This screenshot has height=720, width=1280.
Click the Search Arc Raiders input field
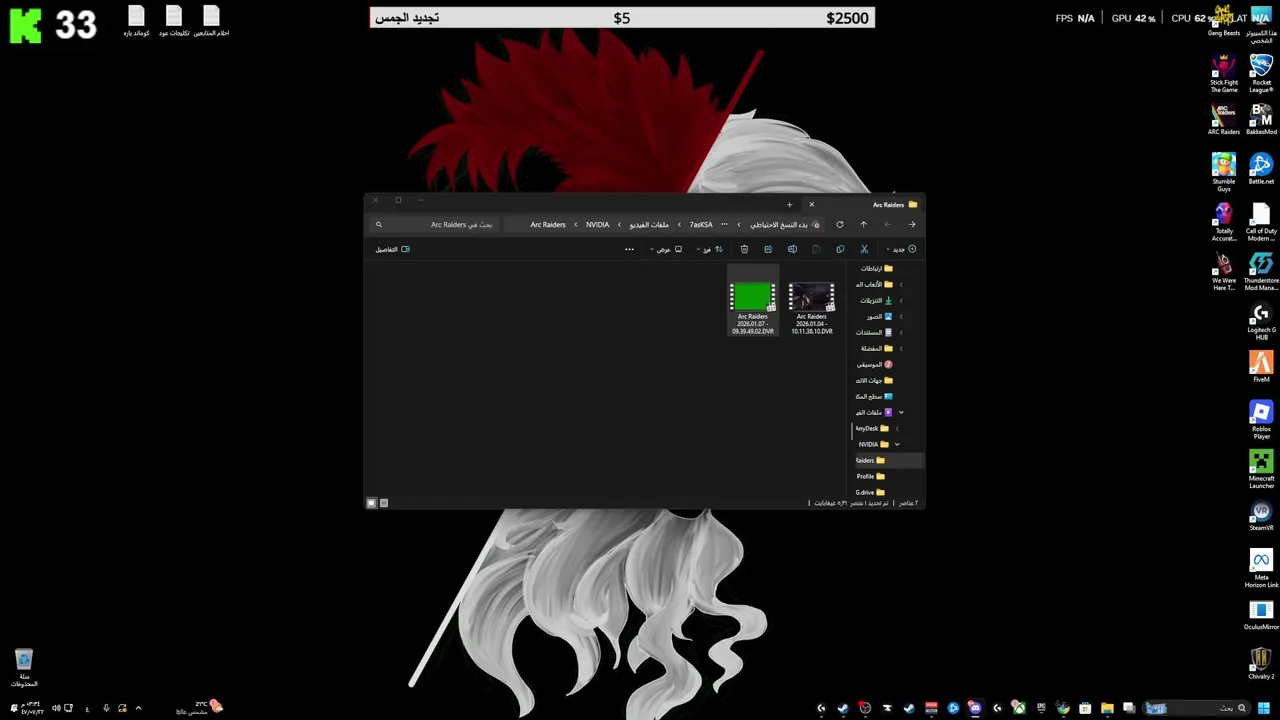435,225
